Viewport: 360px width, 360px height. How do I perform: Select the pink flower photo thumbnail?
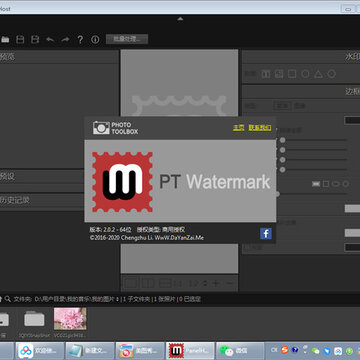[x=70, y=319]
